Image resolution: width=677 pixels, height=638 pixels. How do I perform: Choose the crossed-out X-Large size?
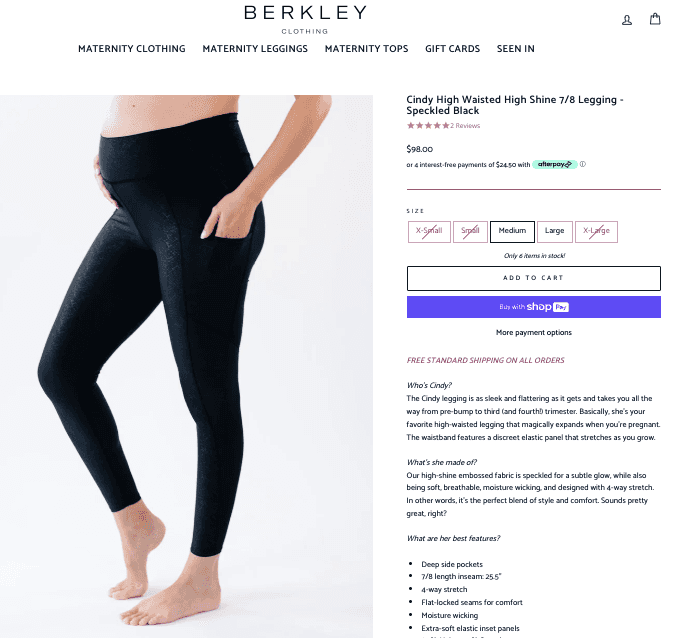click(x=596, y=232)
